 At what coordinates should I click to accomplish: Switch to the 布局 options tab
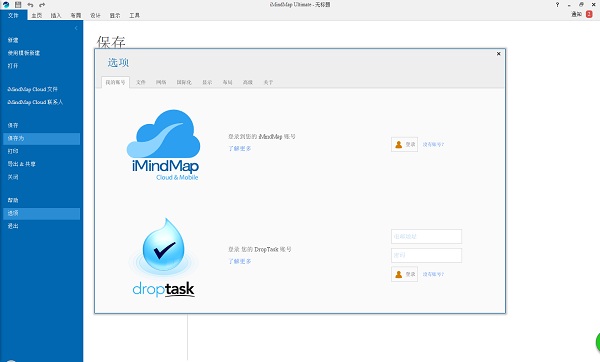coord(228,82)
